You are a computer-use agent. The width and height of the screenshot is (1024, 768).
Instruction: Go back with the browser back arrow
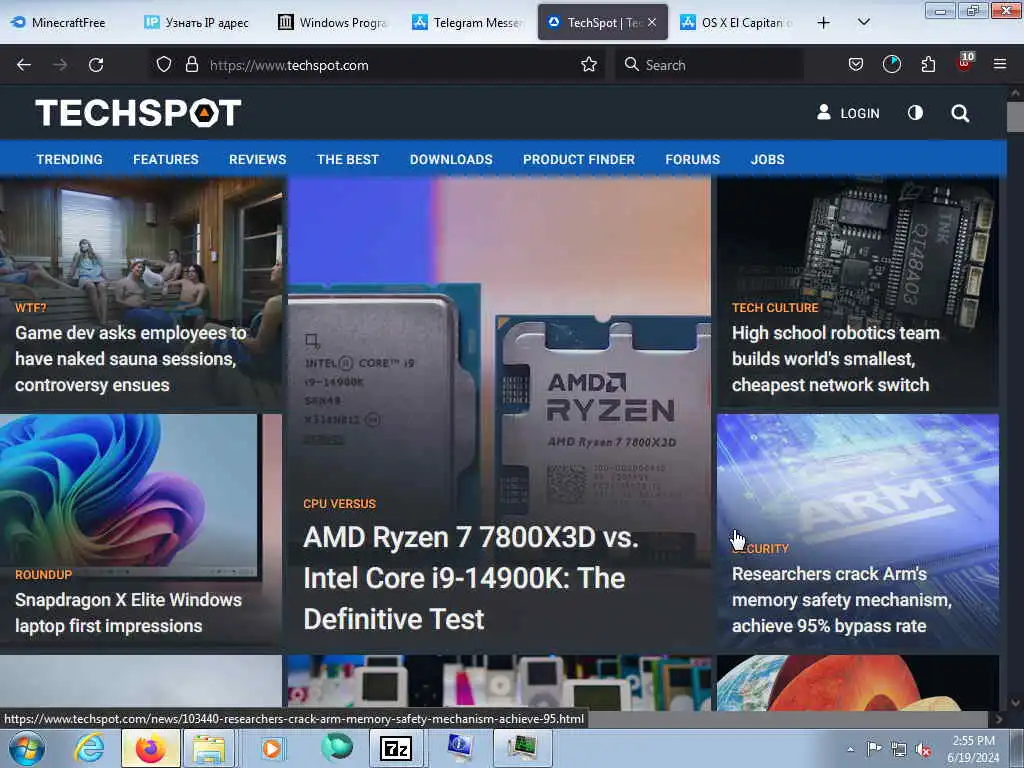tap(24, 65)
